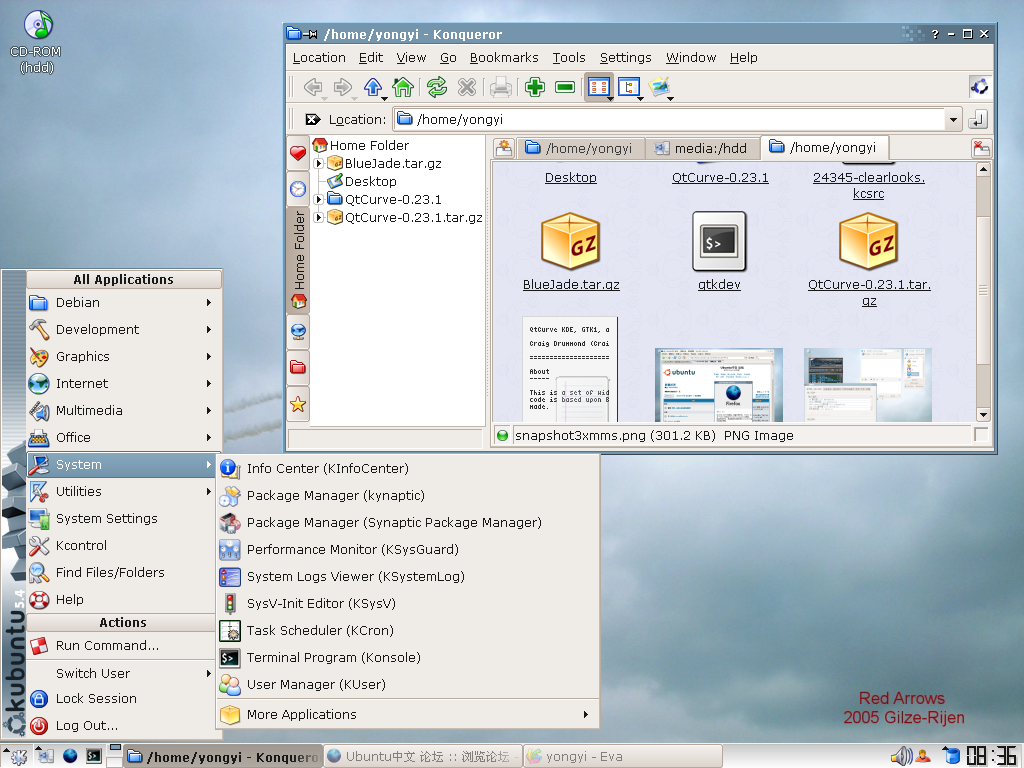
Task: Click the Location text field
Action: point(669,120)
